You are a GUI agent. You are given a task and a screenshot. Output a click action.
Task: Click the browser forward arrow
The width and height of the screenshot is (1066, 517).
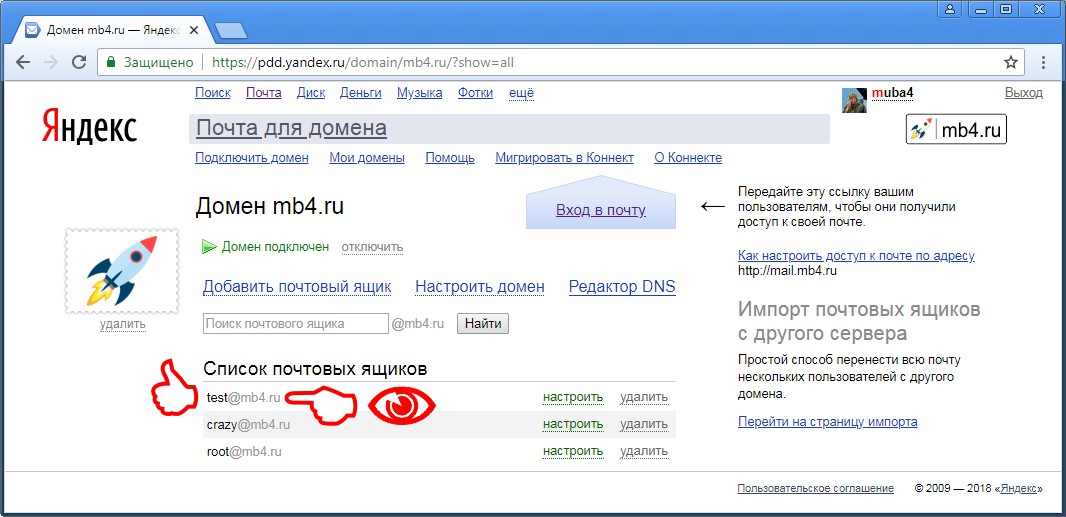tap(51, 63)
